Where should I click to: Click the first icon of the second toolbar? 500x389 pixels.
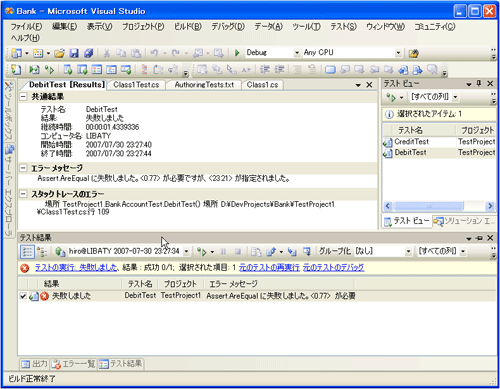point(16,70)
